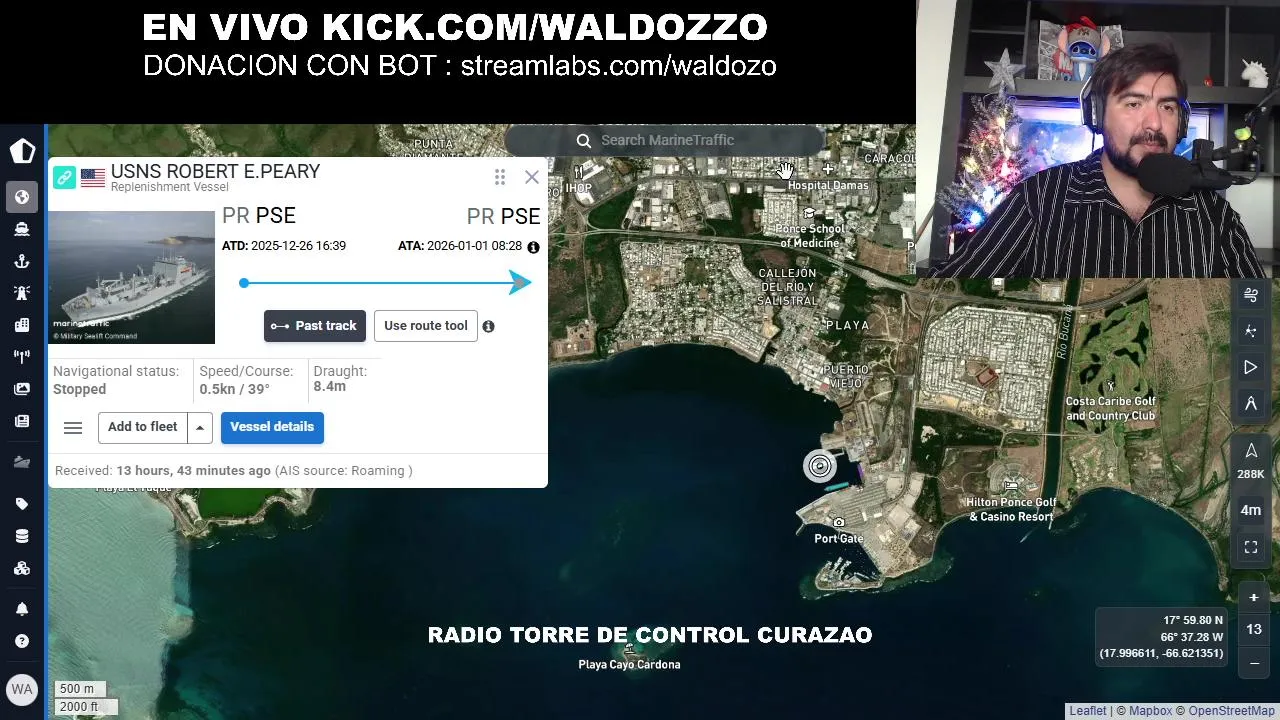Open the help question mark icon
Image resolution: width=1280 pixels, height=720 pixels.
[22, 641]
